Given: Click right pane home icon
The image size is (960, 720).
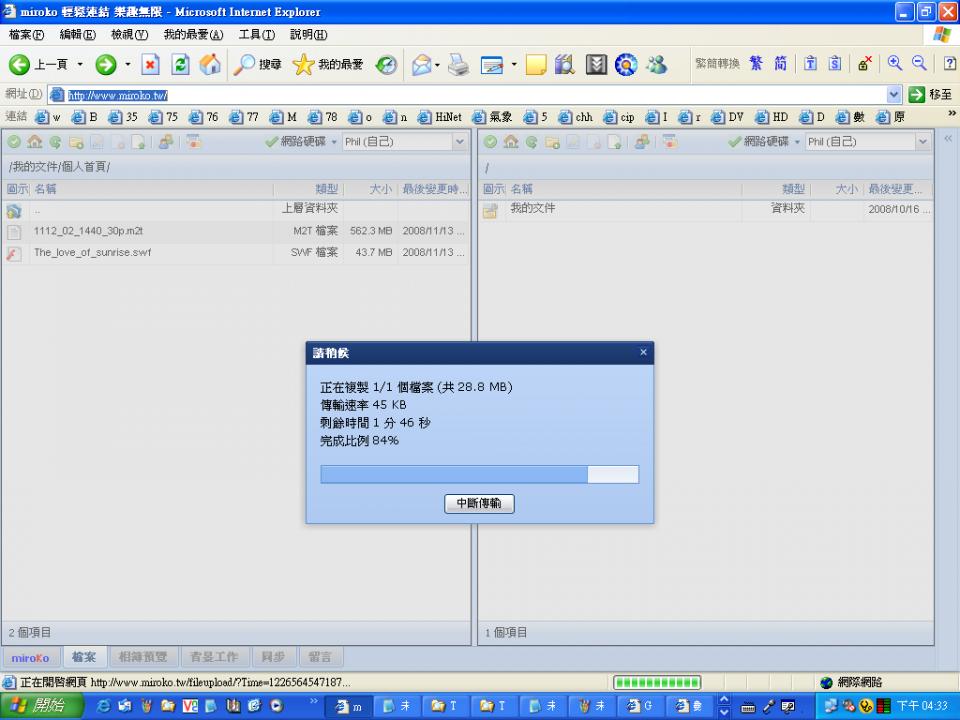Looking at the screenshot, I should pos(511,142).
